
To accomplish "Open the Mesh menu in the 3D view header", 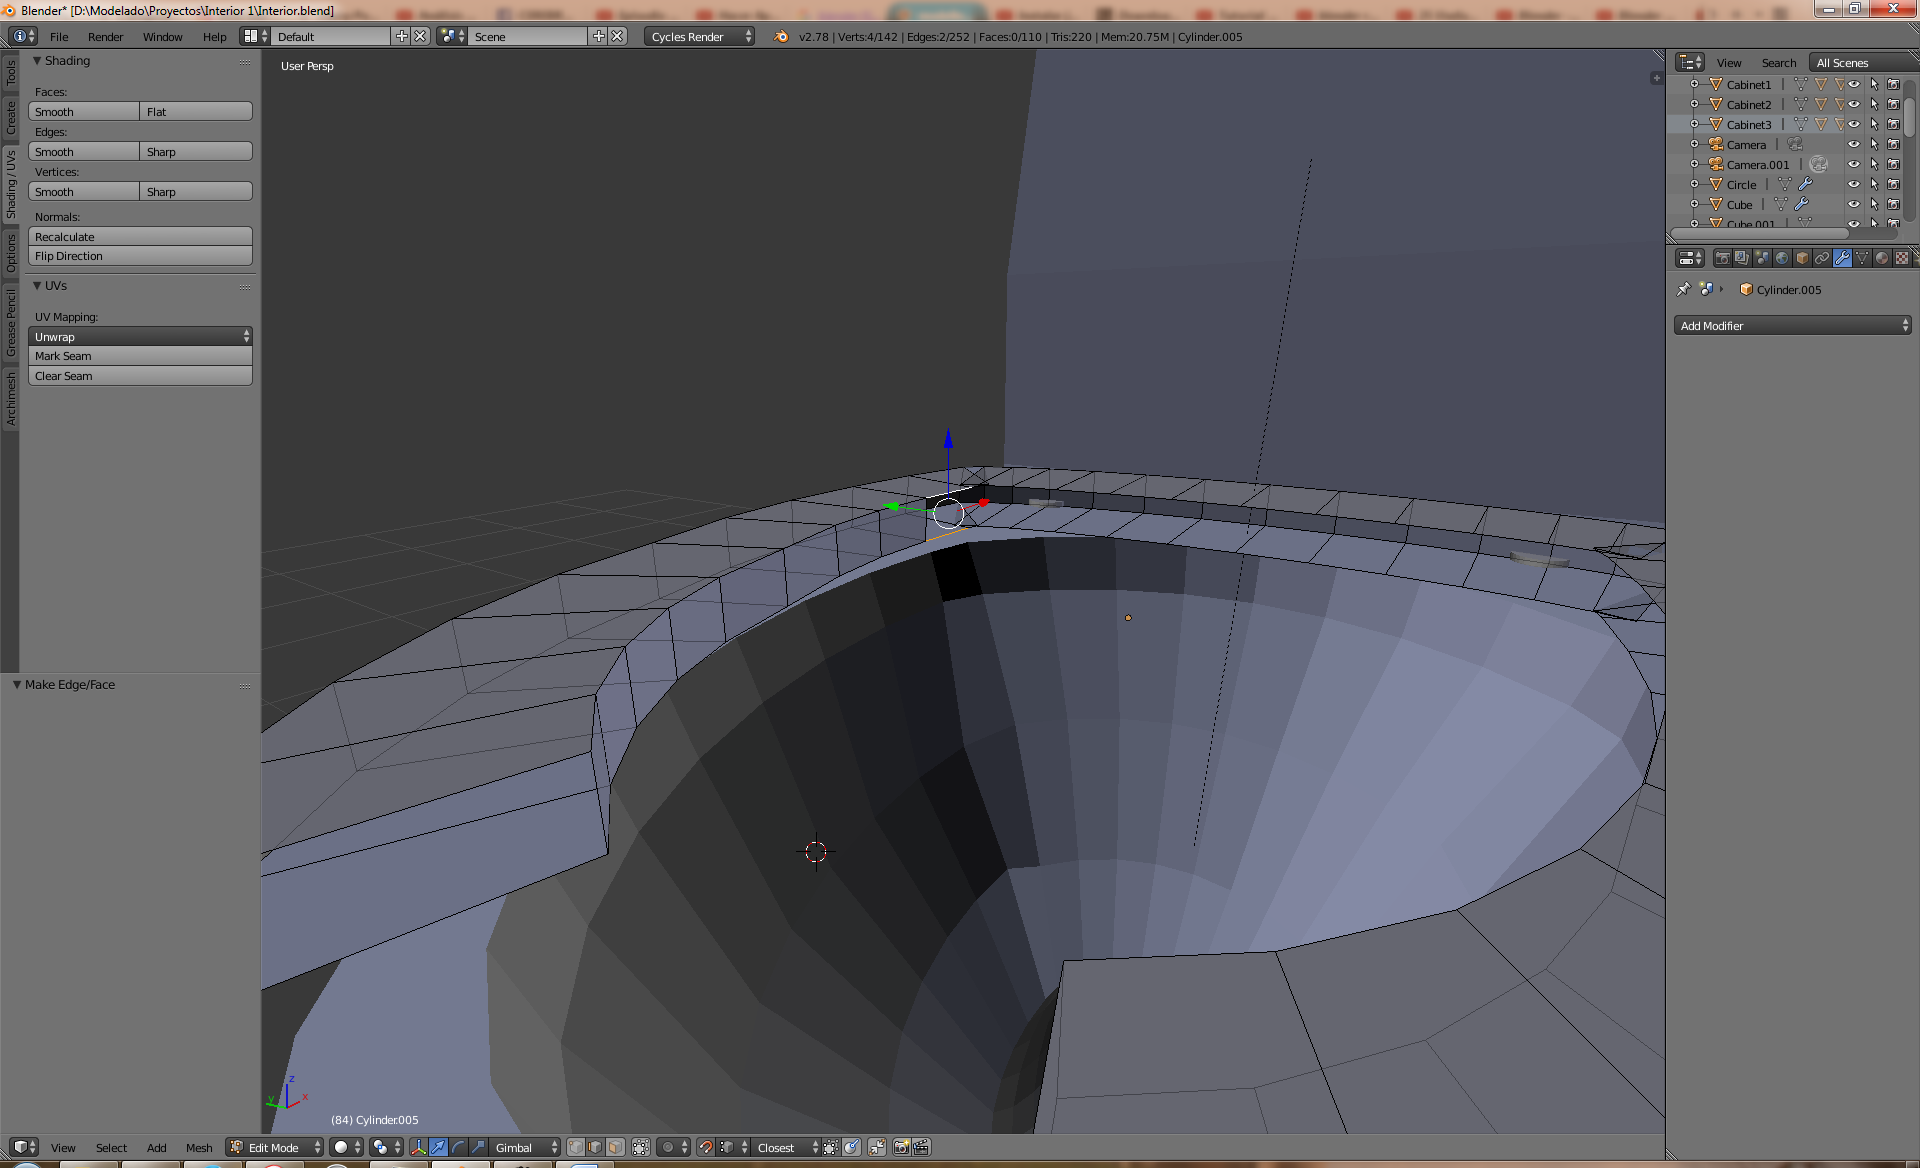I will pyautogui.click(x=199, y=1147).
